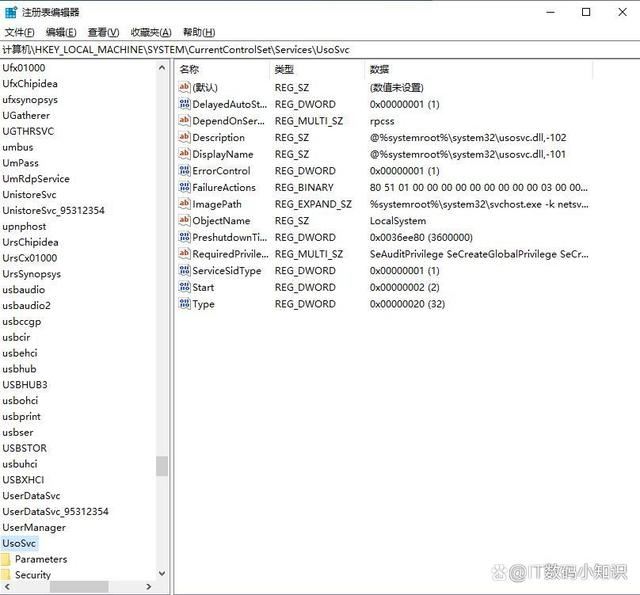Select the UGTHRSVC key
This screenshot has width=640, height=595.
point(28,131)
